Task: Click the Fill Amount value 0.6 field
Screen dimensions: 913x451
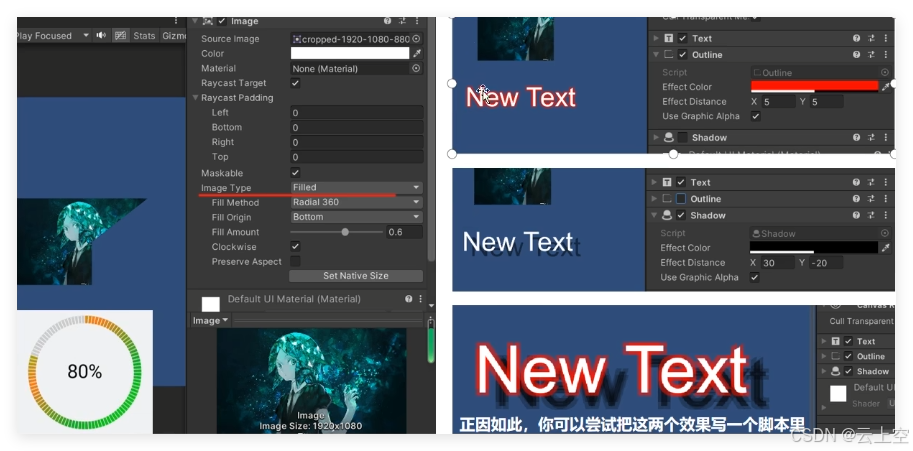Action: [x=405, y=232]
